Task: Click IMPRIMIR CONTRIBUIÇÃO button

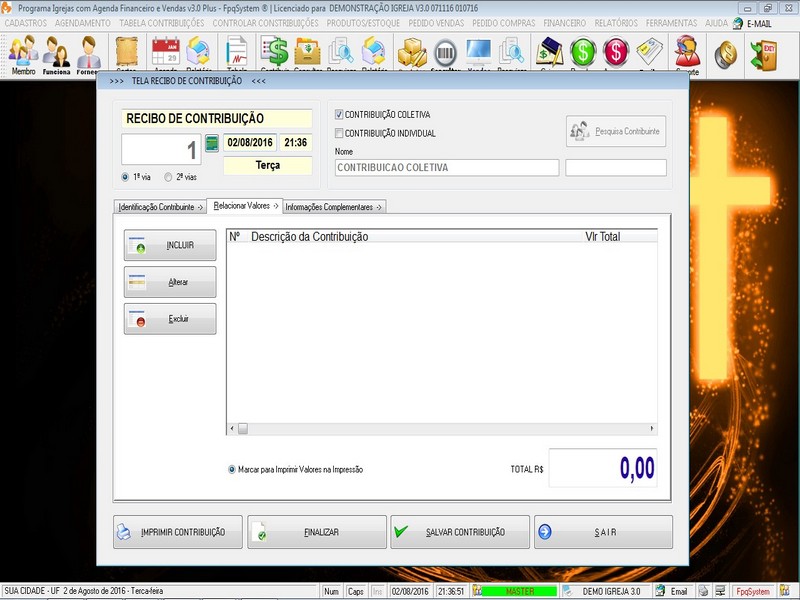Action: (x=178, y=532)
